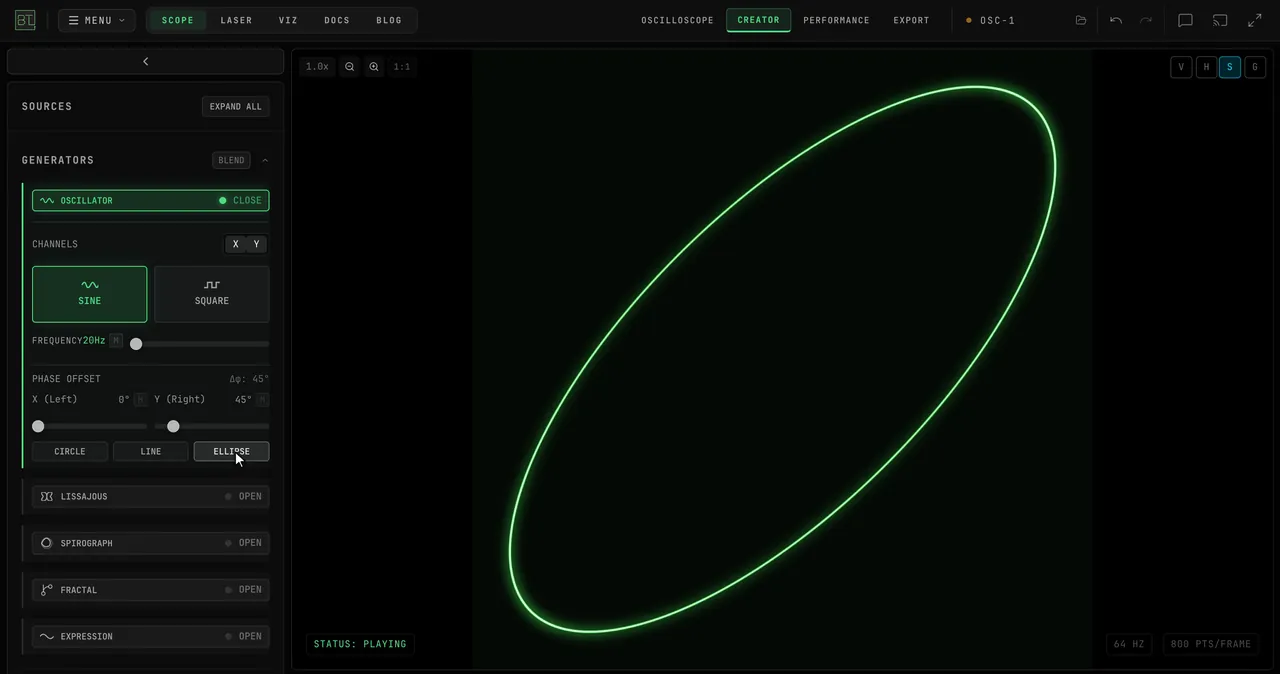The width and height of the screenshot is (1280, 674).
Task: Toggle fullscreen with the expand arrows icon
Action: [1255, 20]
